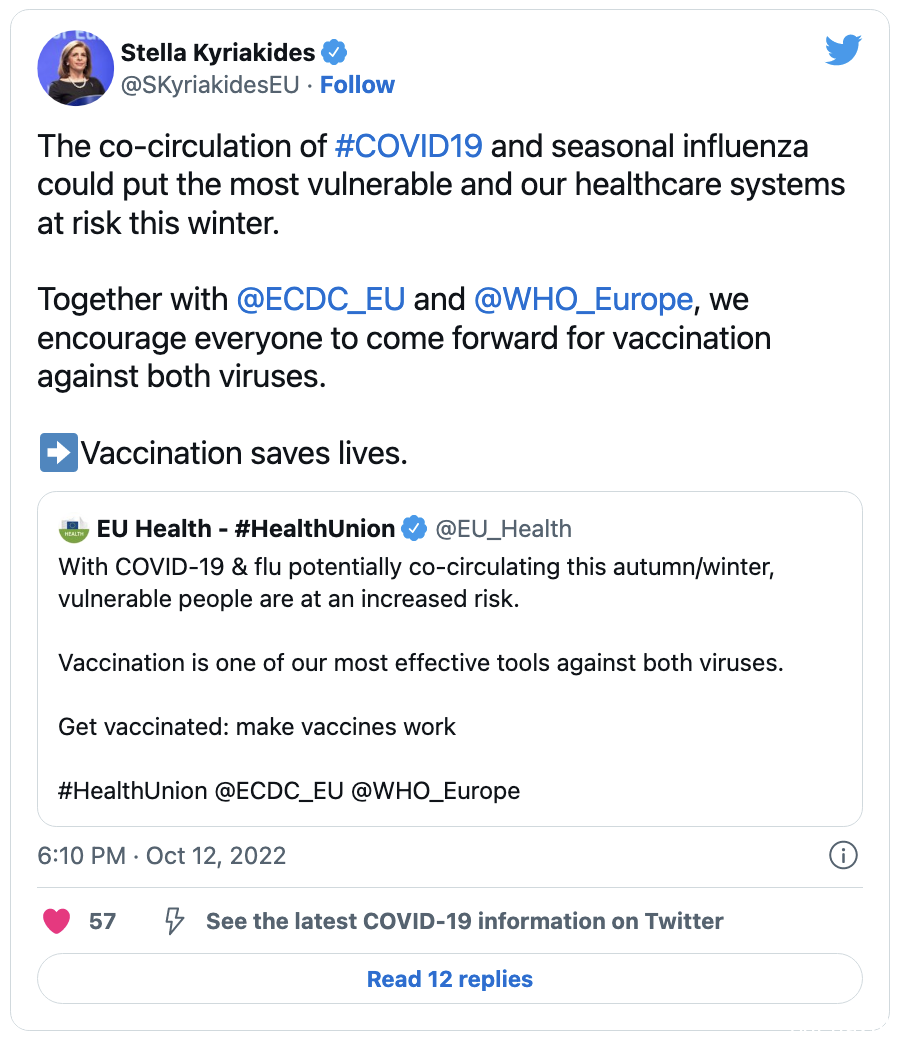
Task: Click the Twitter bird logo
Action: 842,50
